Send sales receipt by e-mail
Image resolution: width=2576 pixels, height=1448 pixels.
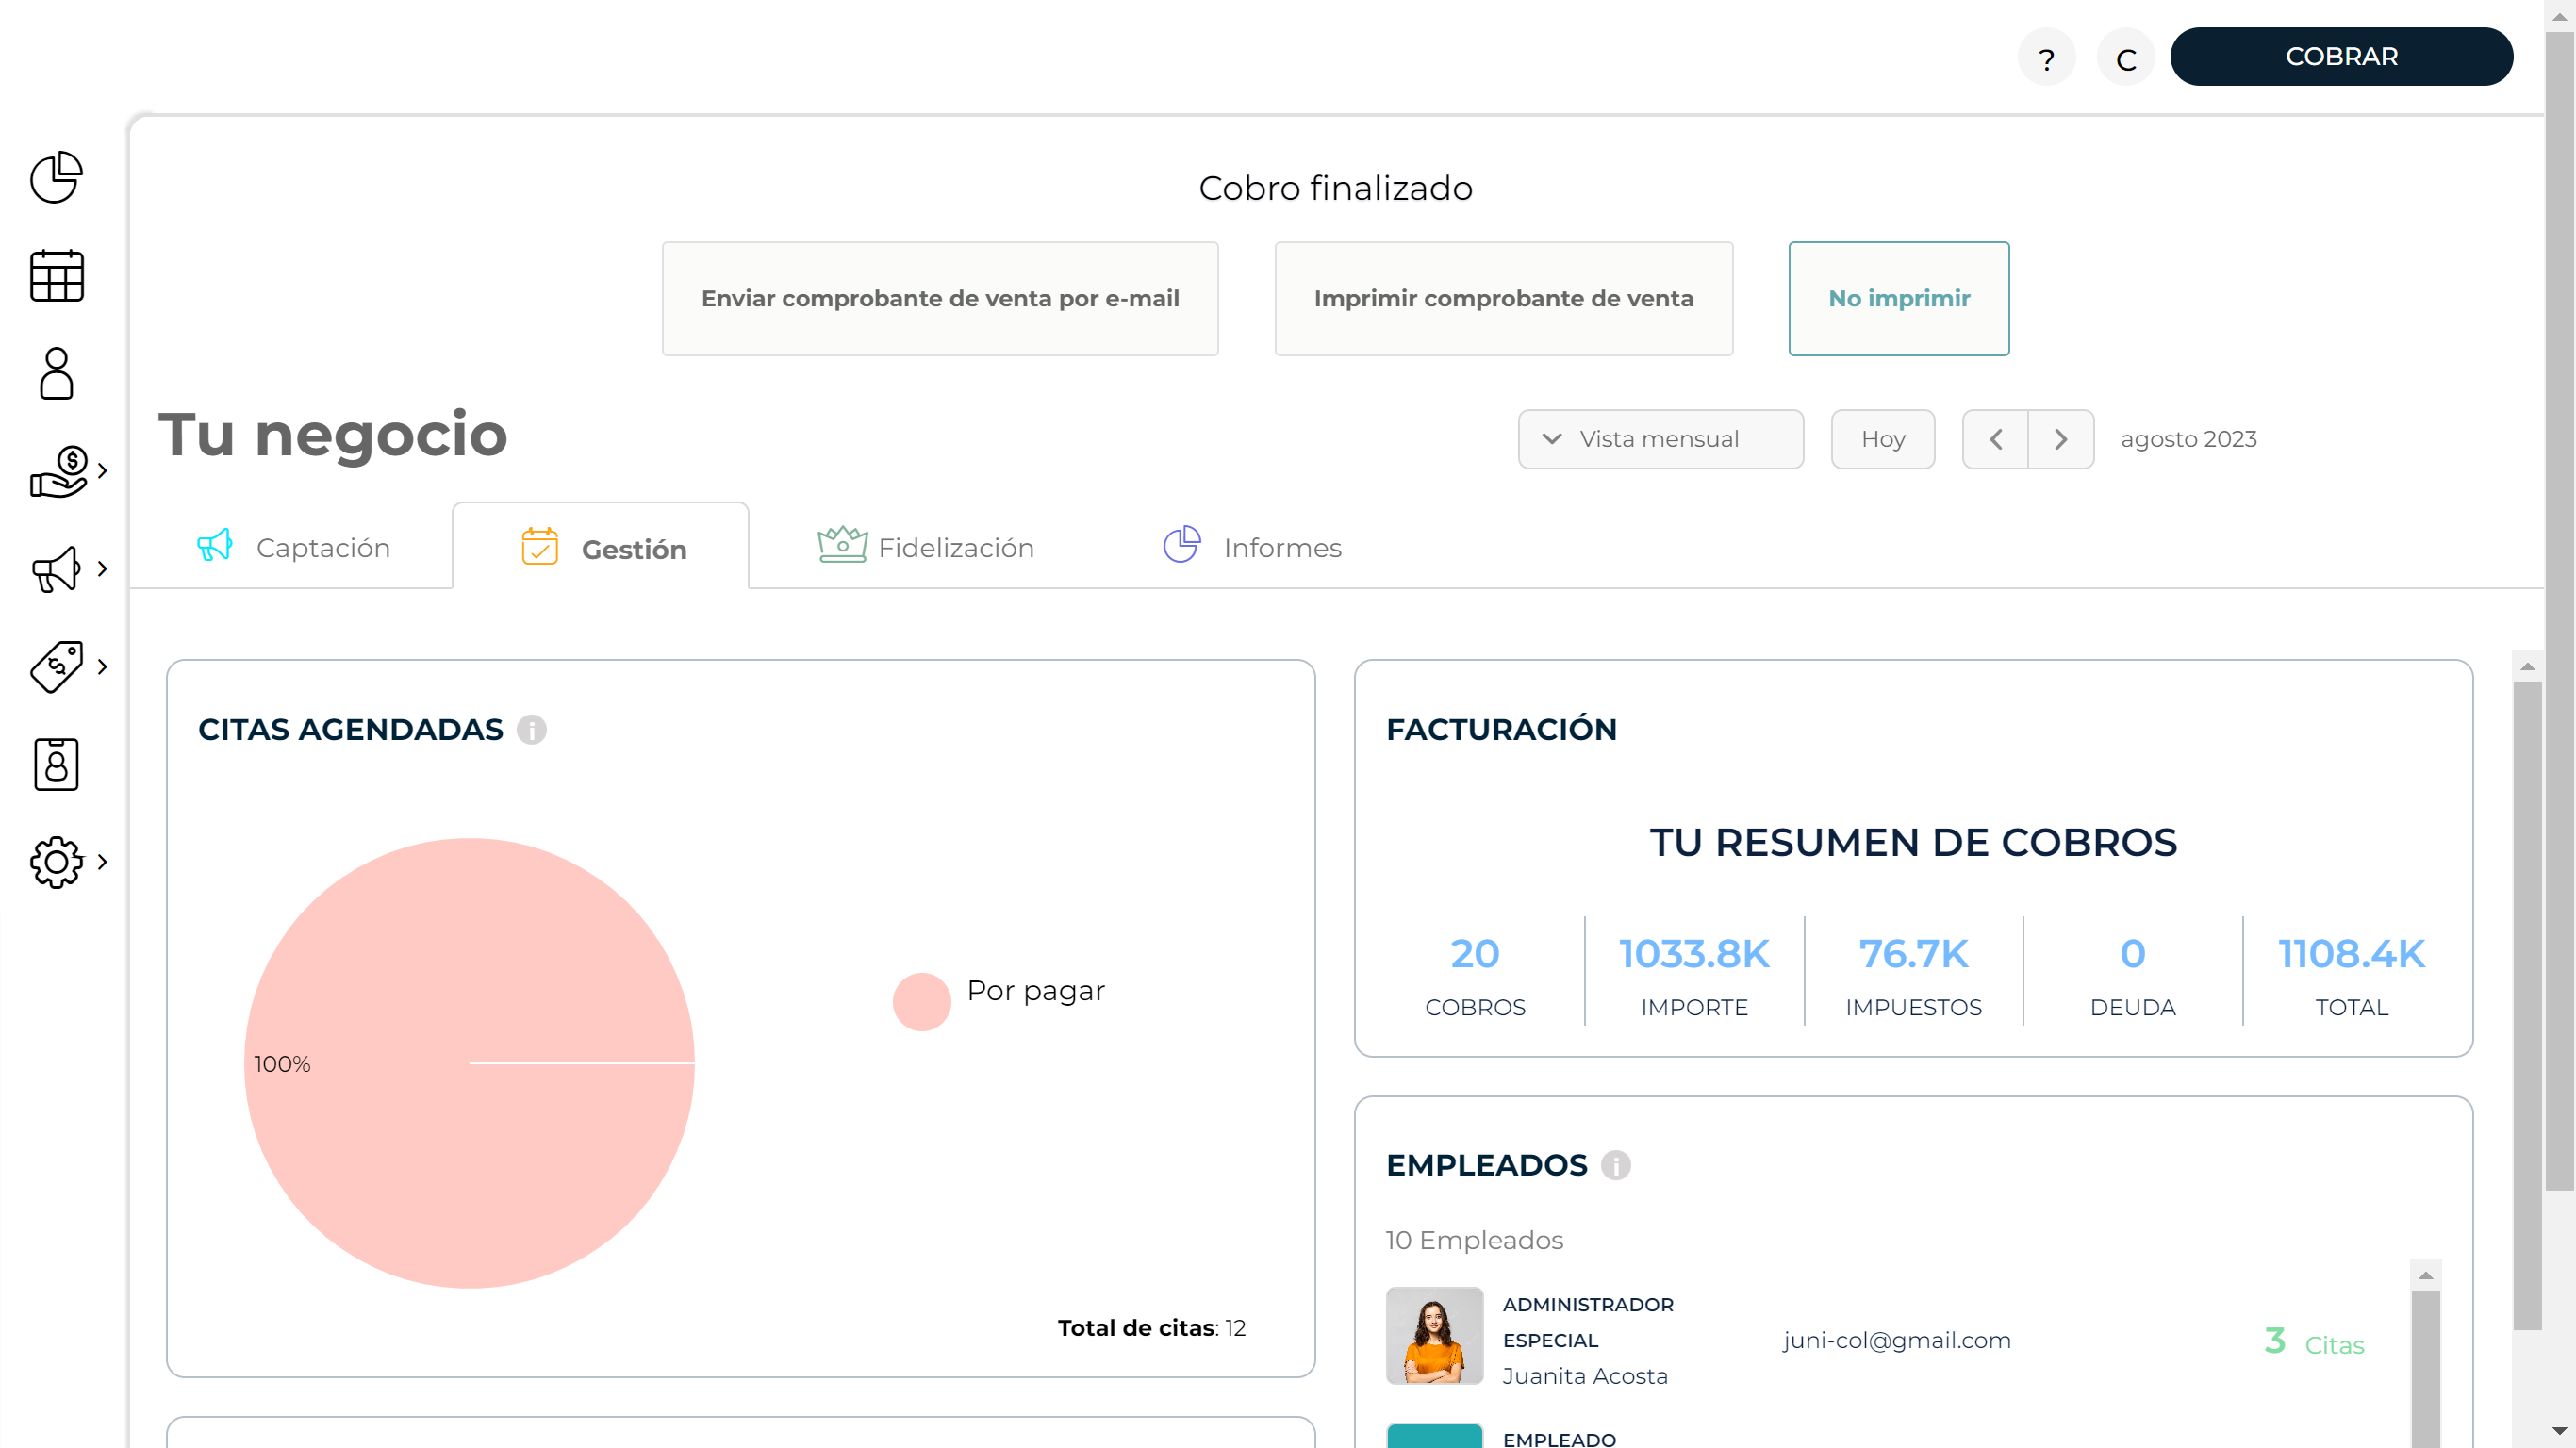click(x=940, y=298)
